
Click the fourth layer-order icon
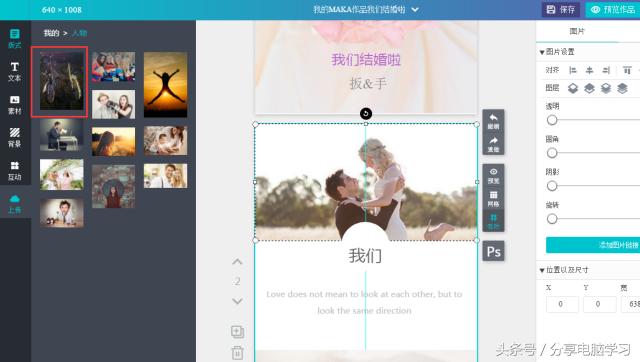pos(622,88)
